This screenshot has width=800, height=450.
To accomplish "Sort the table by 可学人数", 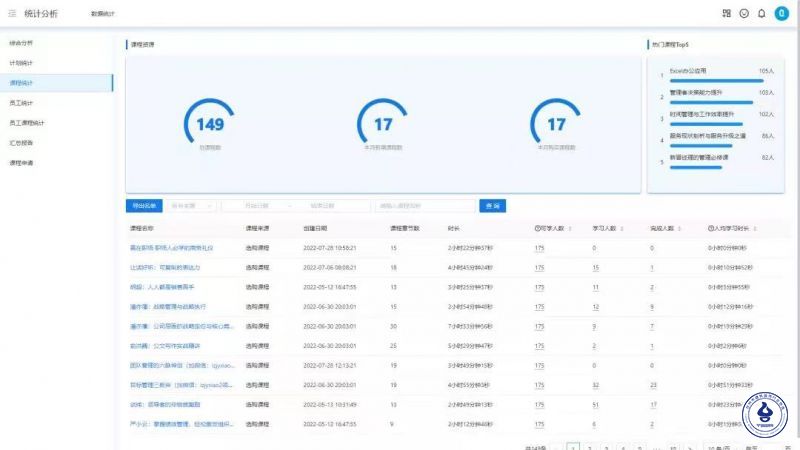I will coord(570,229).
